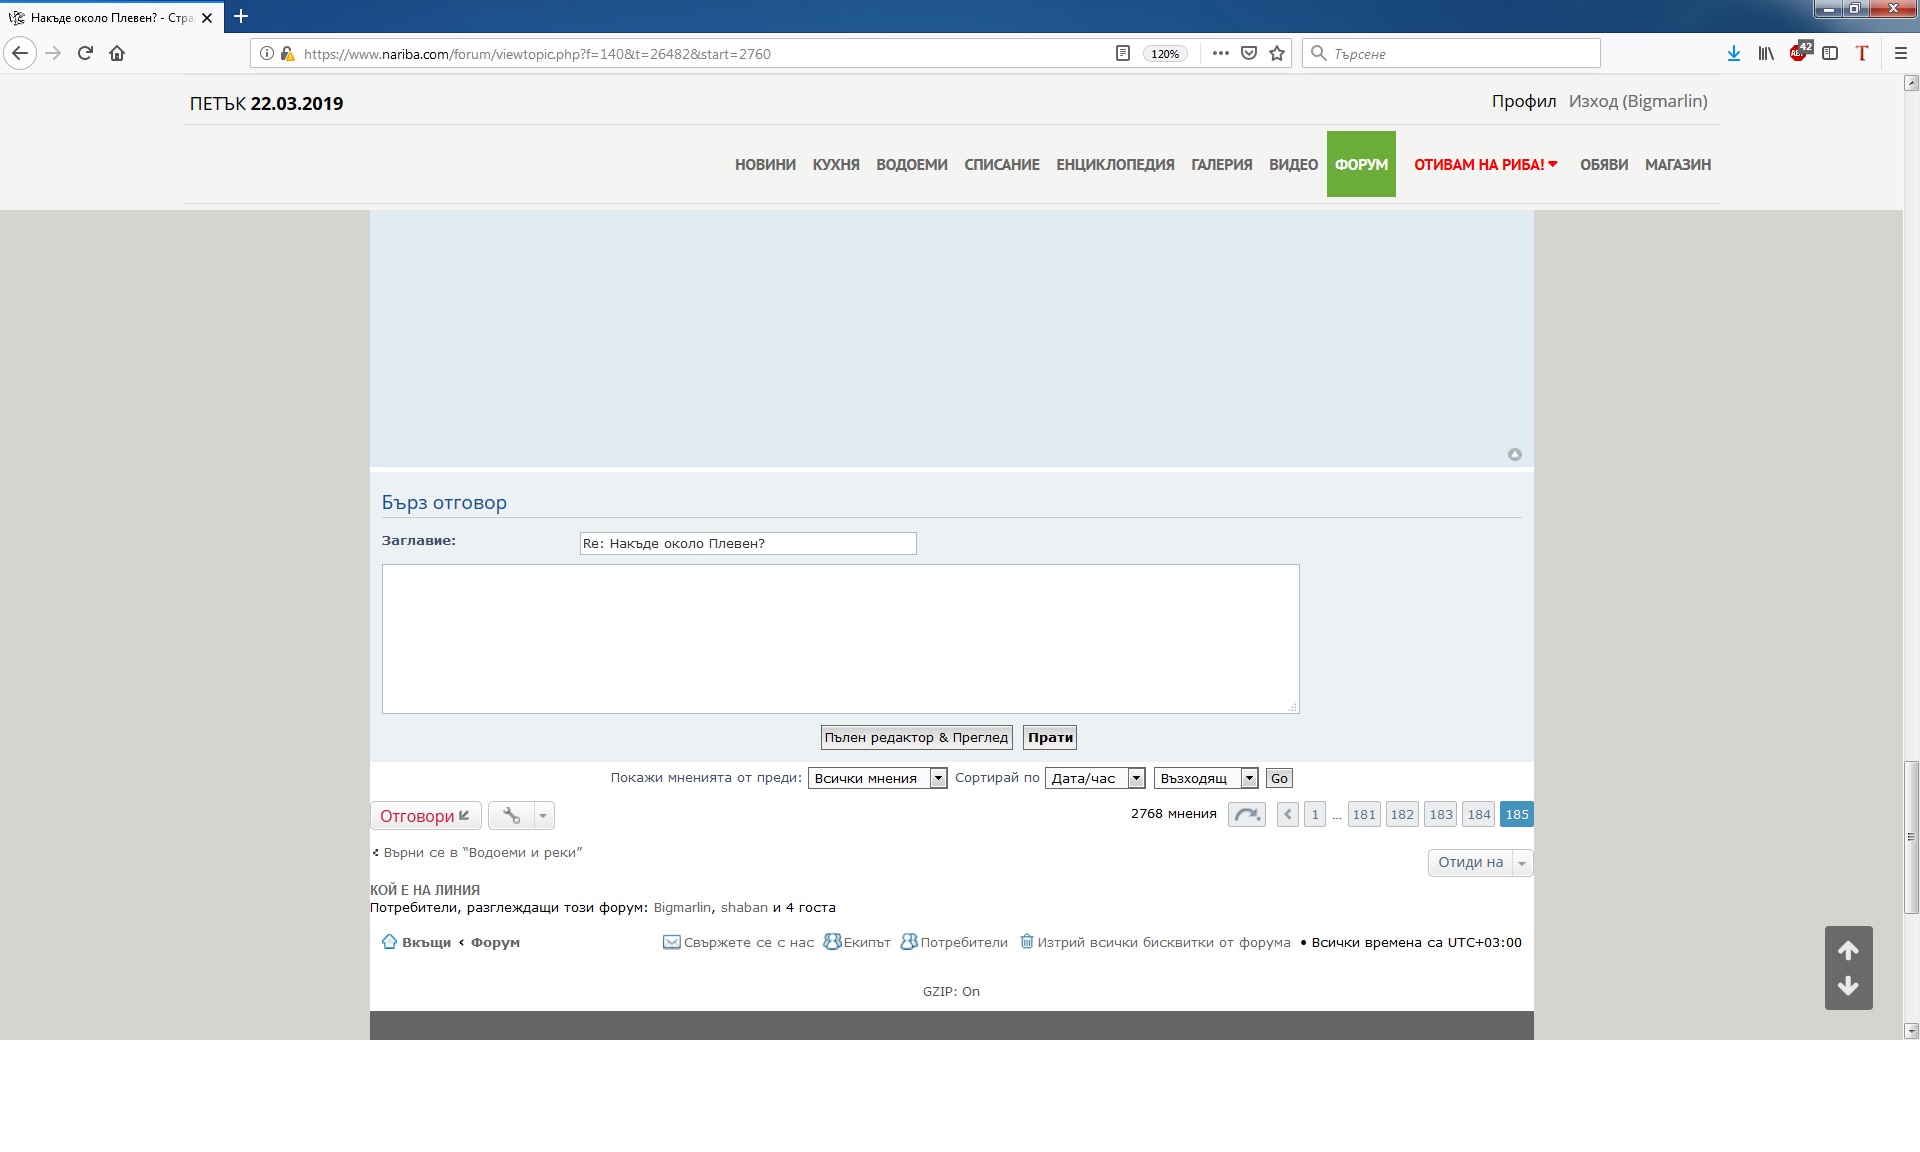The height and width of the screenshot is (1152, 1920).
Task: Click the browser home icon
Action: tap(117, 53)
